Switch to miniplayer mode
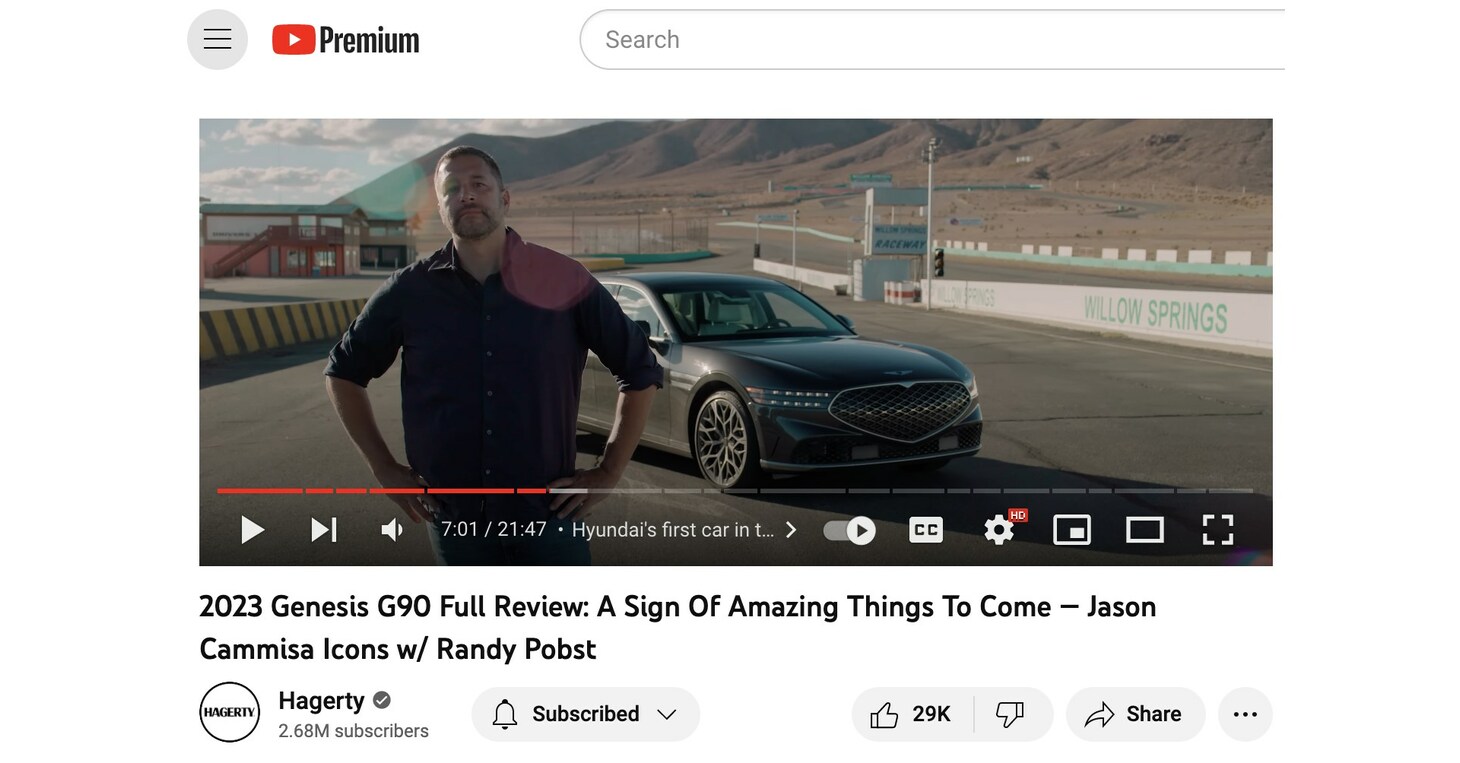This screenshot has width=1460, height=763. [1072, 530]
